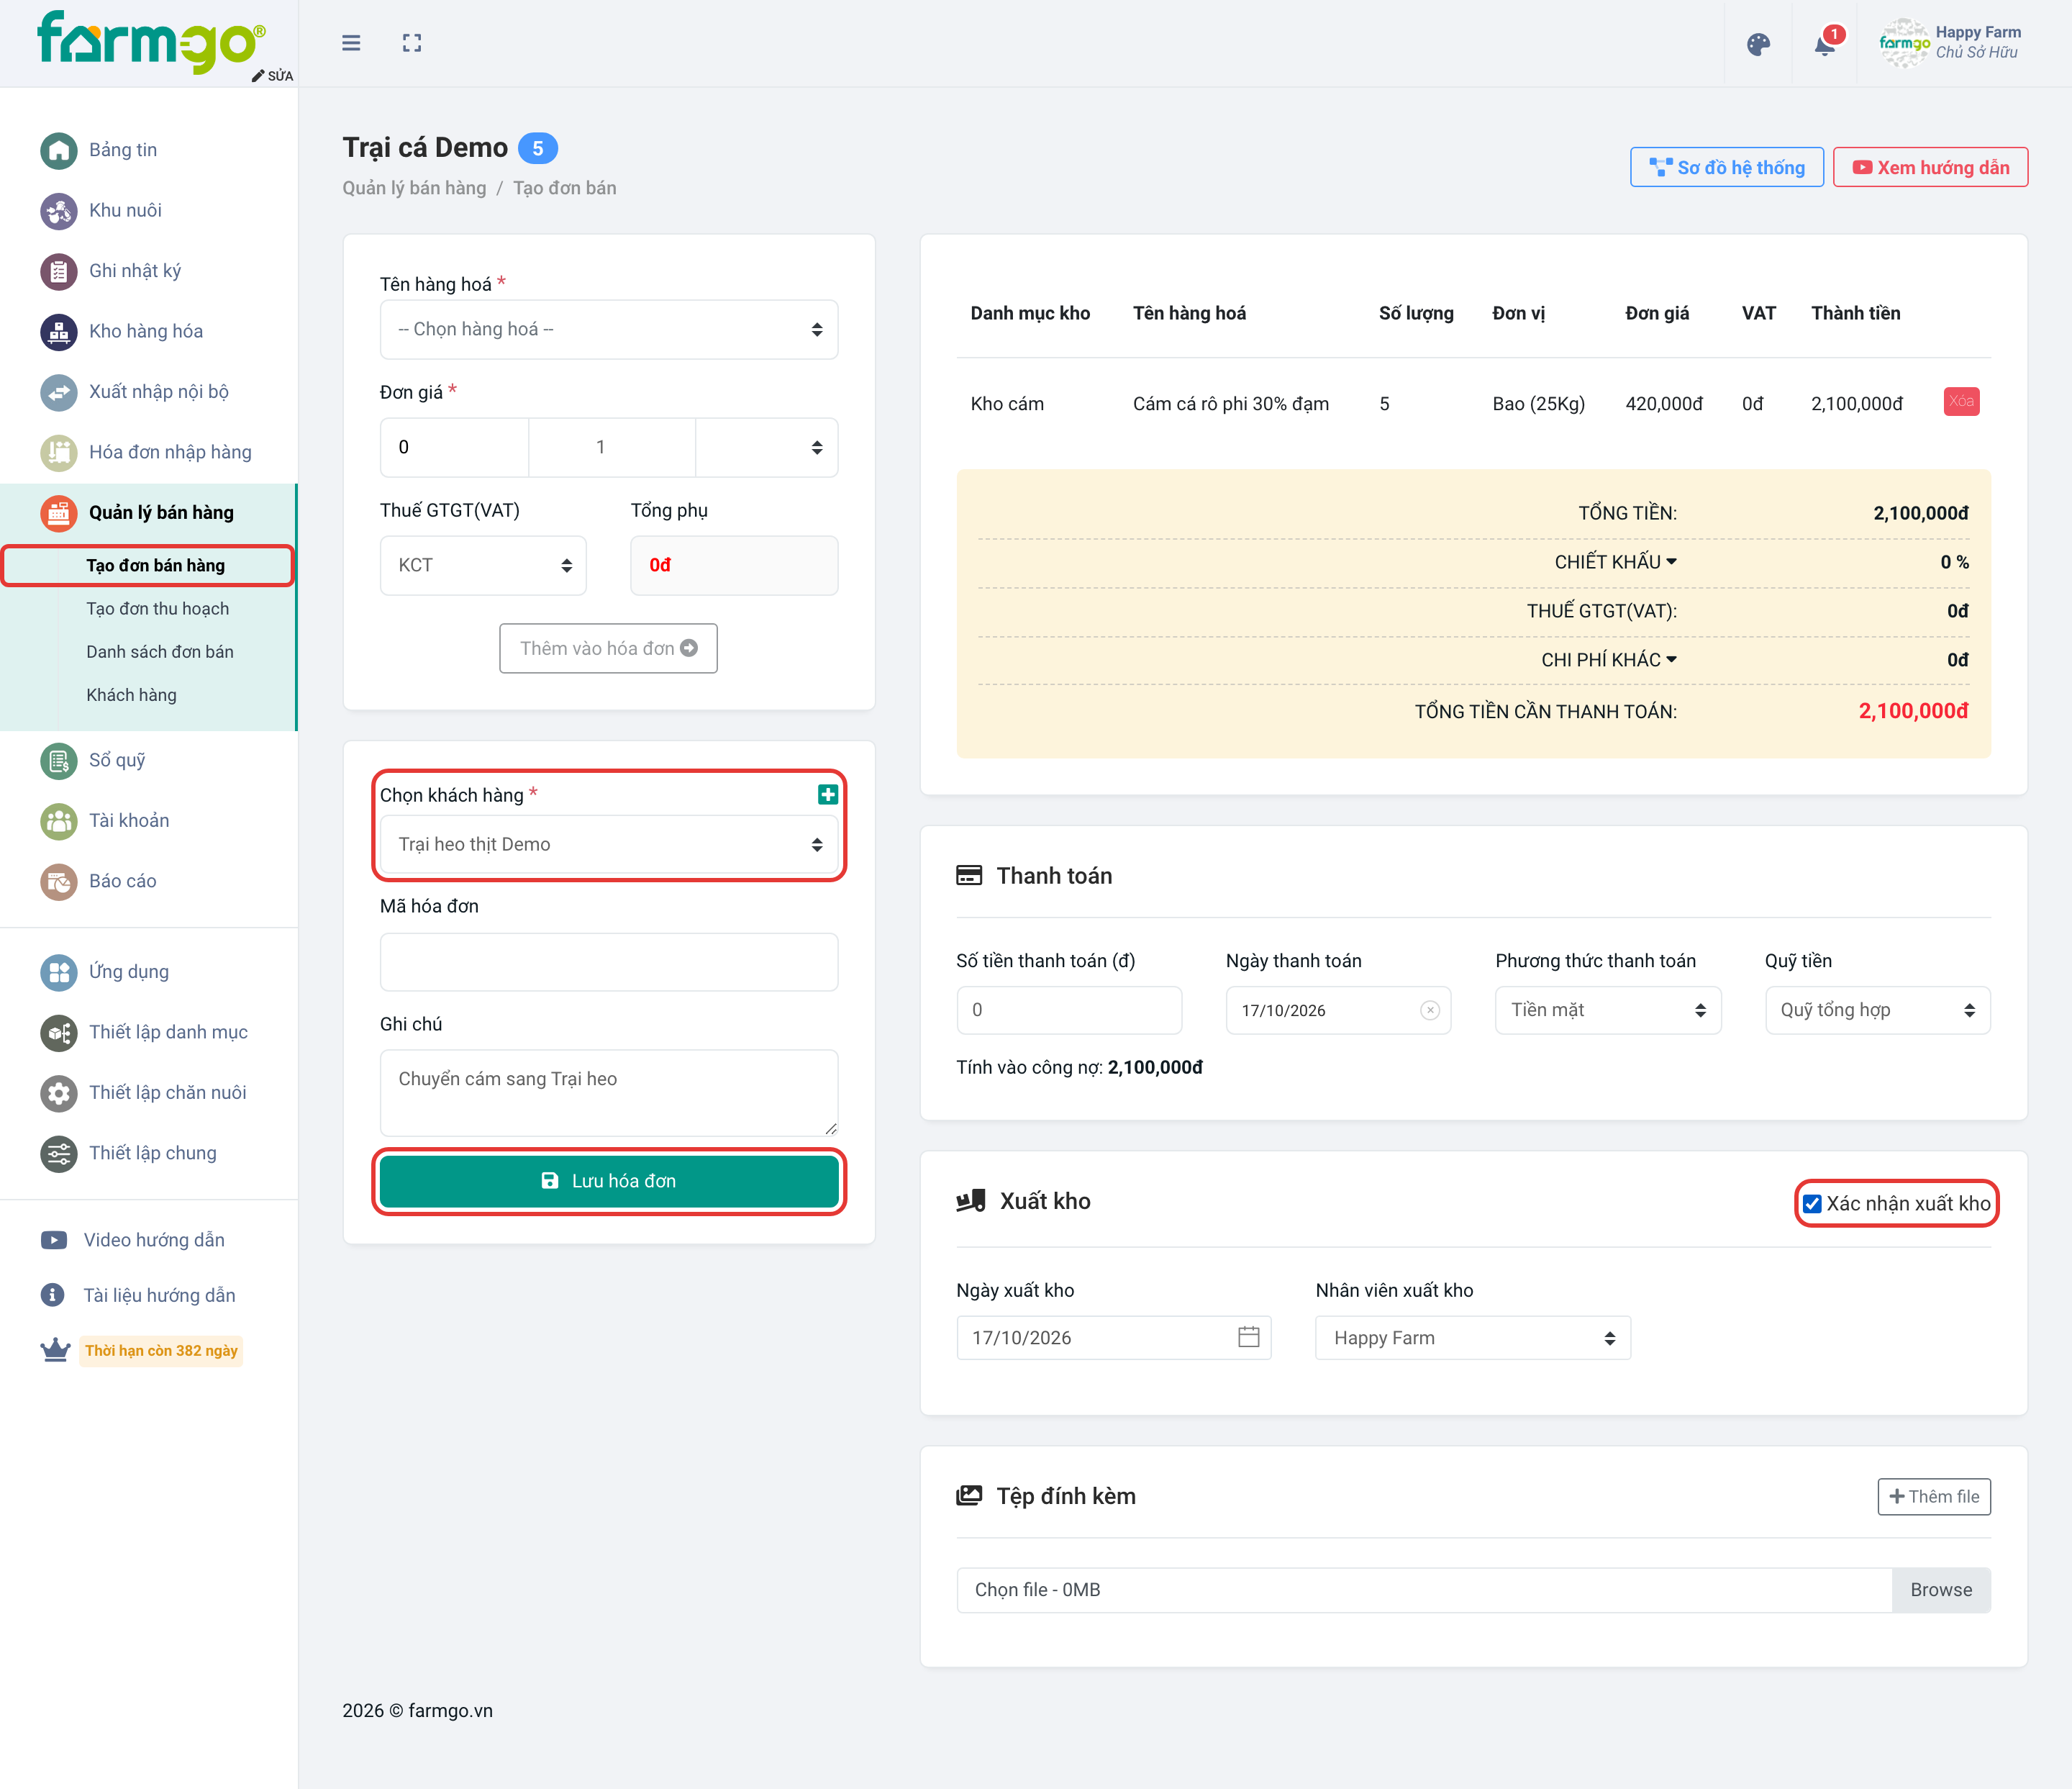Image resolution: width=2072 pixels, height=1789 pixels.
Task: Click the Quản lý bán hàng breadcrumb link
Action: click(x=414, y=188)
